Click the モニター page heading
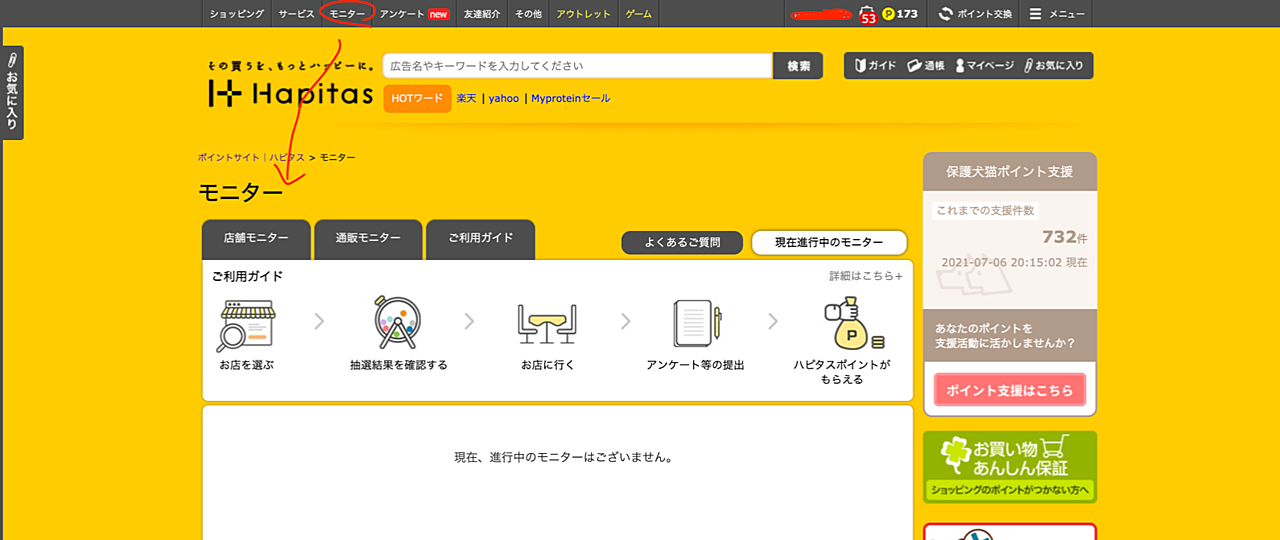 240,193
